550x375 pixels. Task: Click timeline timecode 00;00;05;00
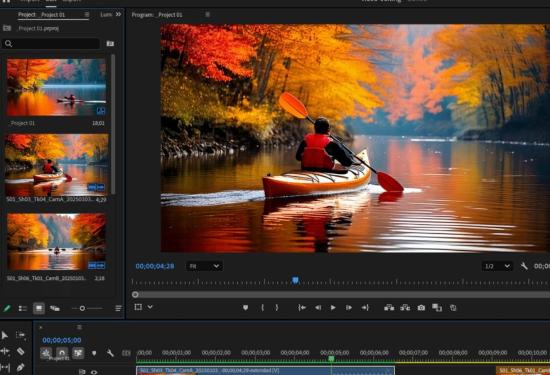point(62,340)
